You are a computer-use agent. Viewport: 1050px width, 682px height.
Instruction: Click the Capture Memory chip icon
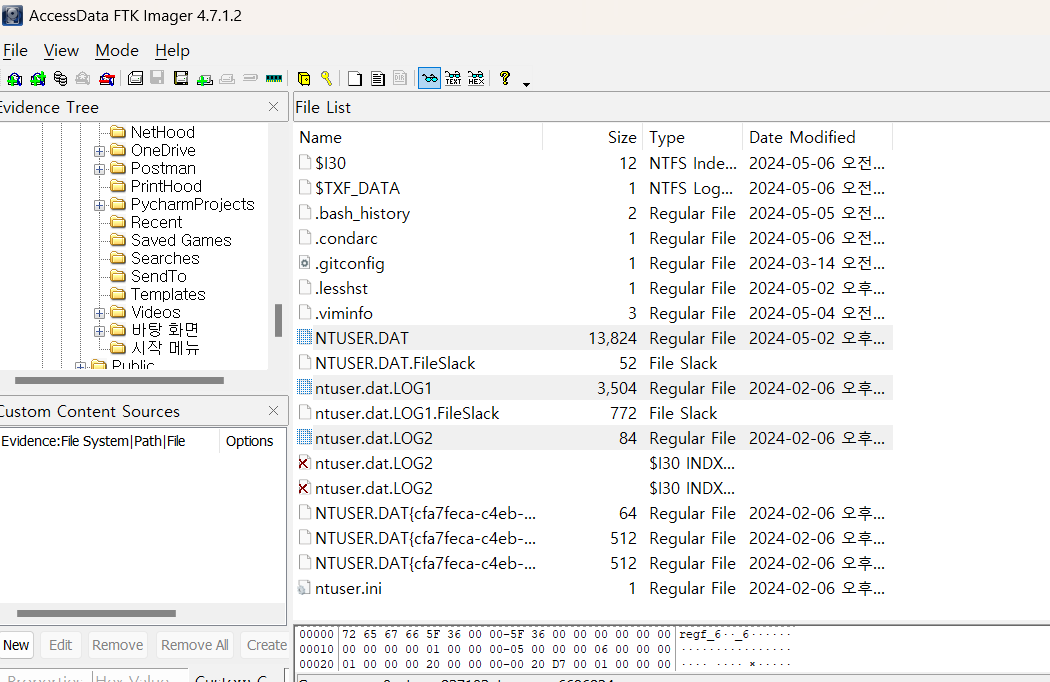coord(274,78)
